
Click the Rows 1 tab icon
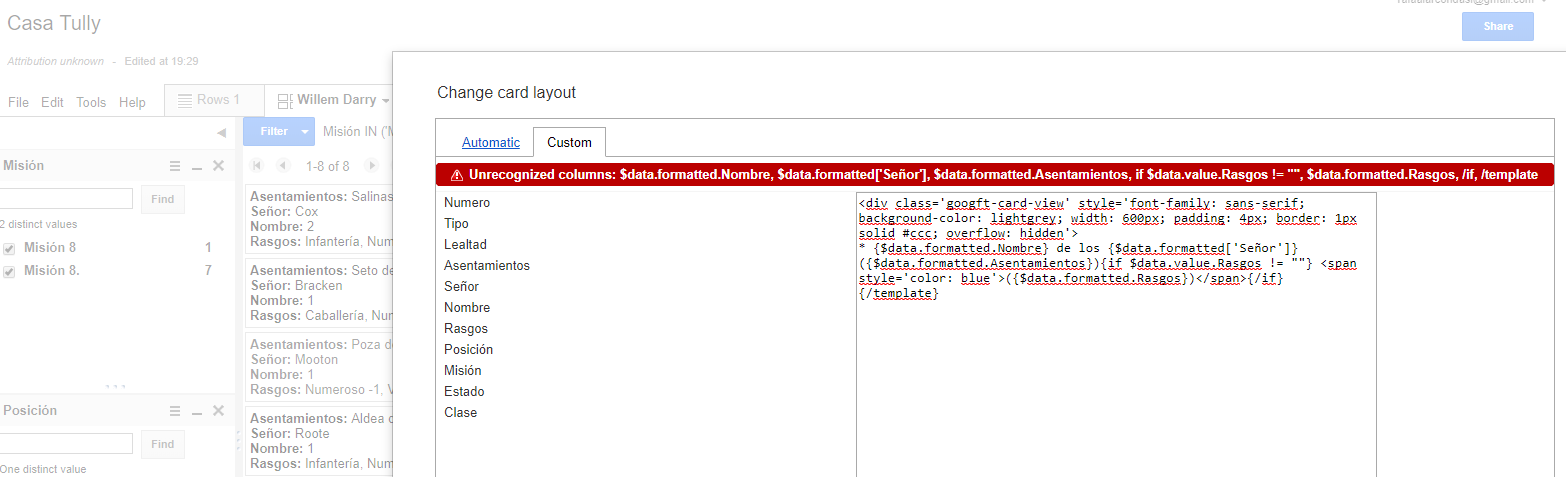point(185,100)
